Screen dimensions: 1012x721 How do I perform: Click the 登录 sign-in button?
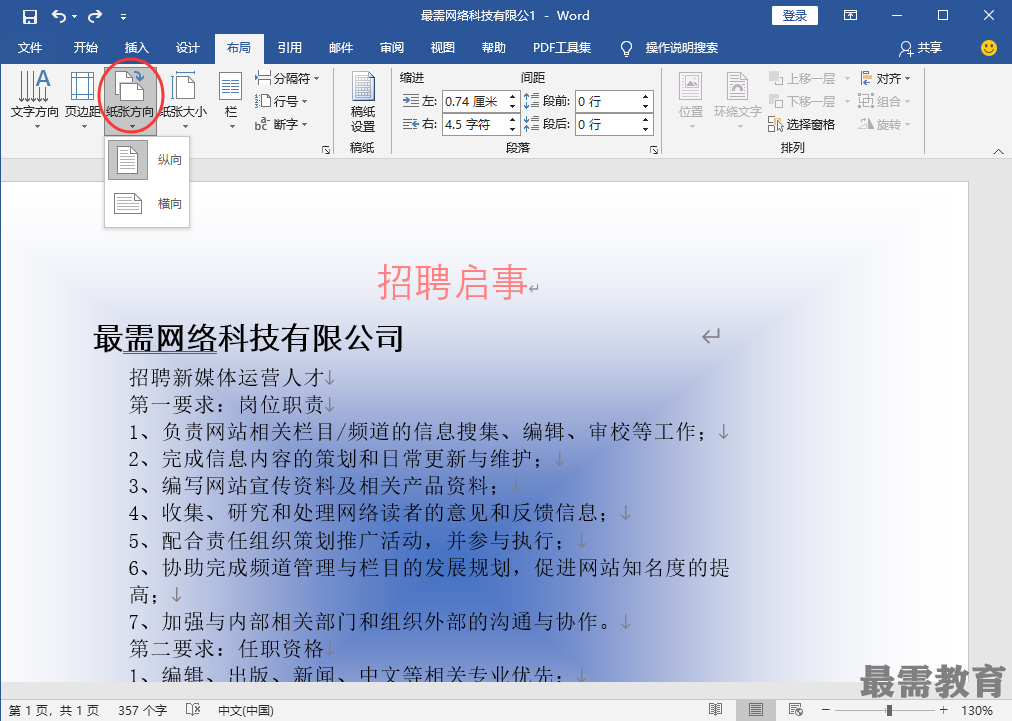794,15
